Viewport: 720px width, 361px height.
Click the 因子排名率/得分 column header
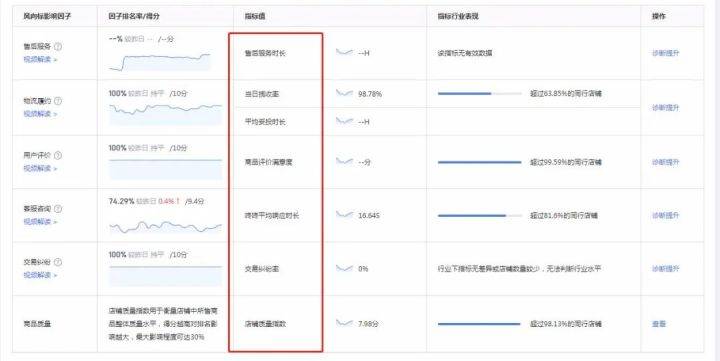134,16
